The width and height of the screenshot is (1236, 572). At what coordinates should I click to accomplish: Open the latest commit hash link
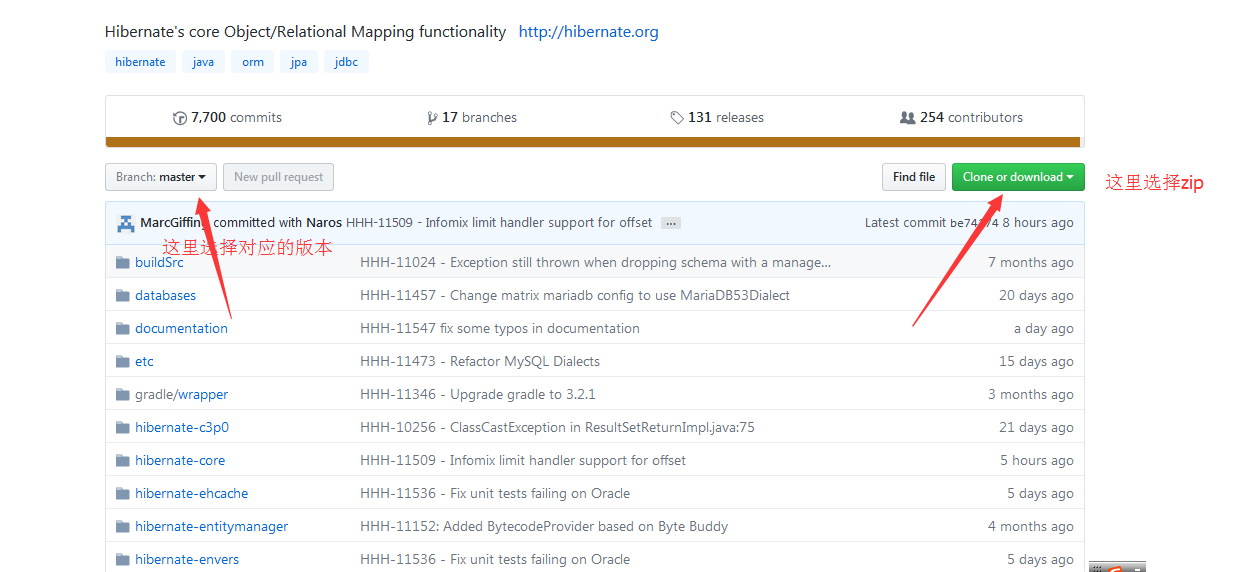pyautogui.click(x=974, y=223)
